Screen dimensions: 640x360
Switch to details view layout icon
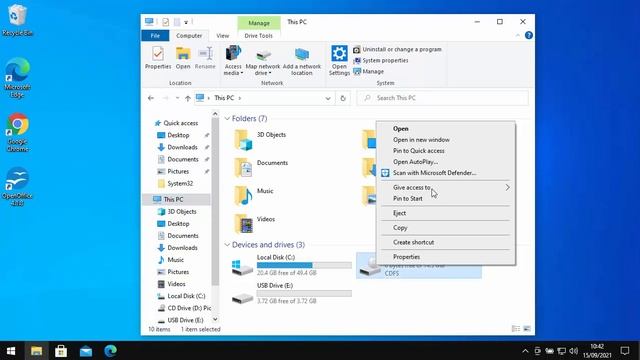(516, 329)
